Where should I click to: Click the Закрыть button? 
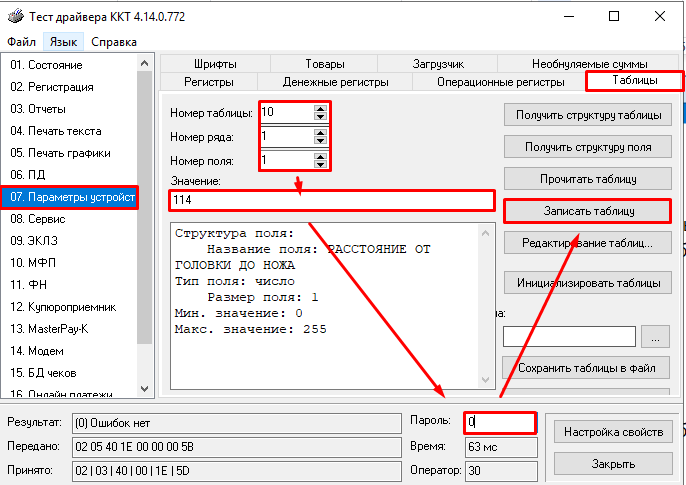click(x=612, y=464)
